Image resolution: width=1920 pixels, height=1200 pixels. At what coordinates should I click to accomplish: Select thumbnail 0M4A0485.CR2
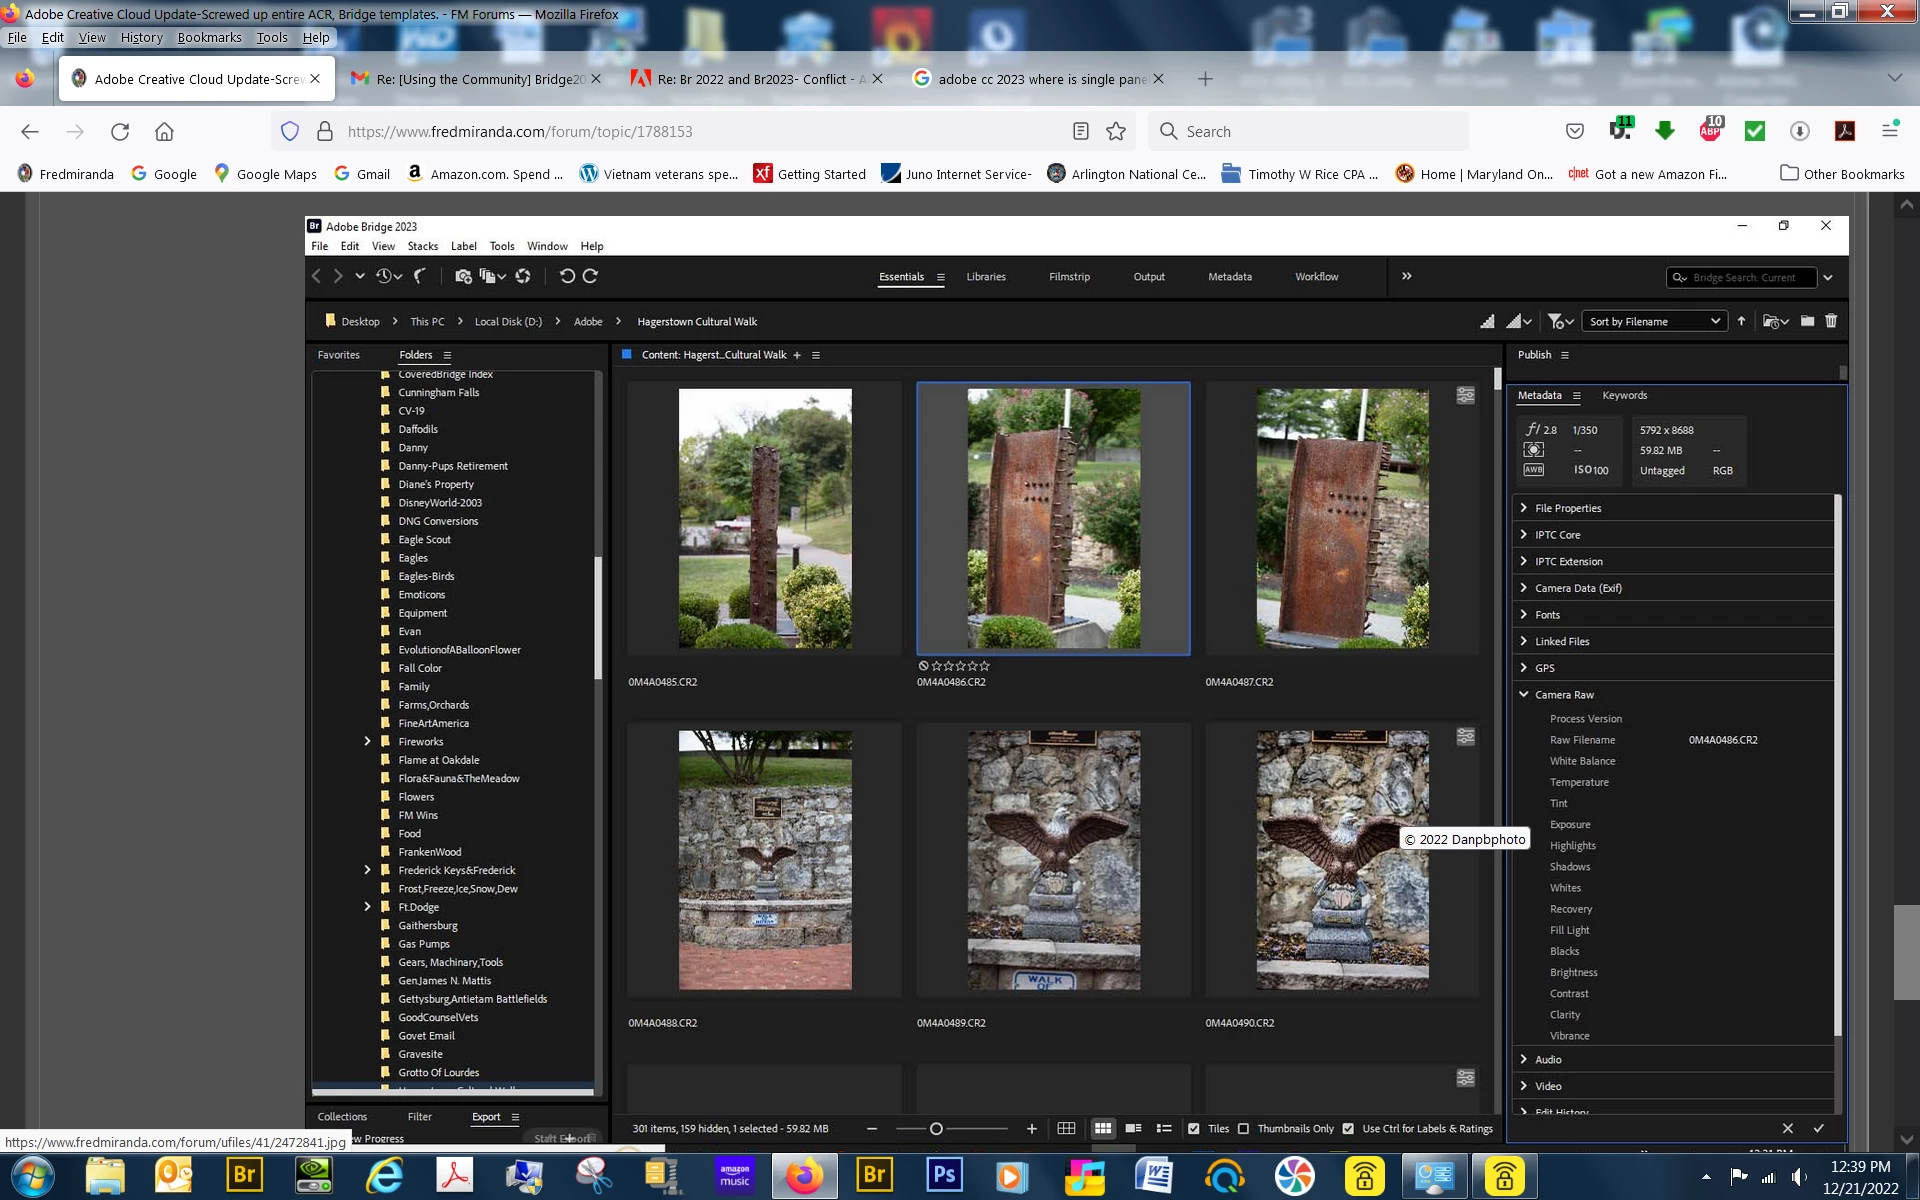765,518
